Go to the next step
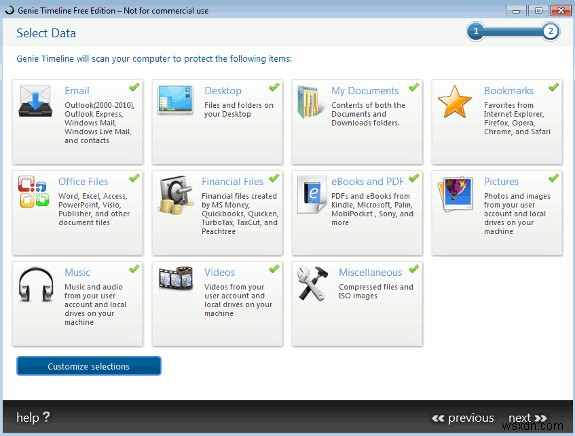Viewport: 575px width, 436px height. [x=527, y=418]
